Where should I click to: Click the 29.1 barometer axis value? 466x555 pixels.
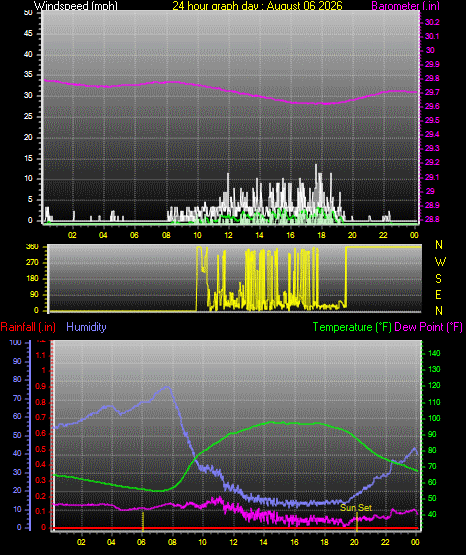(432, 177)
